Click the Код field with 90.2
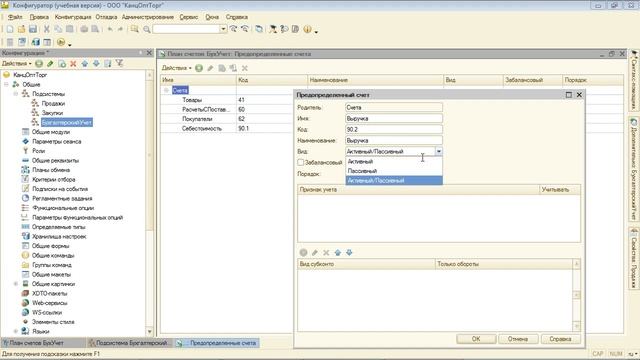 pos(393,129)
